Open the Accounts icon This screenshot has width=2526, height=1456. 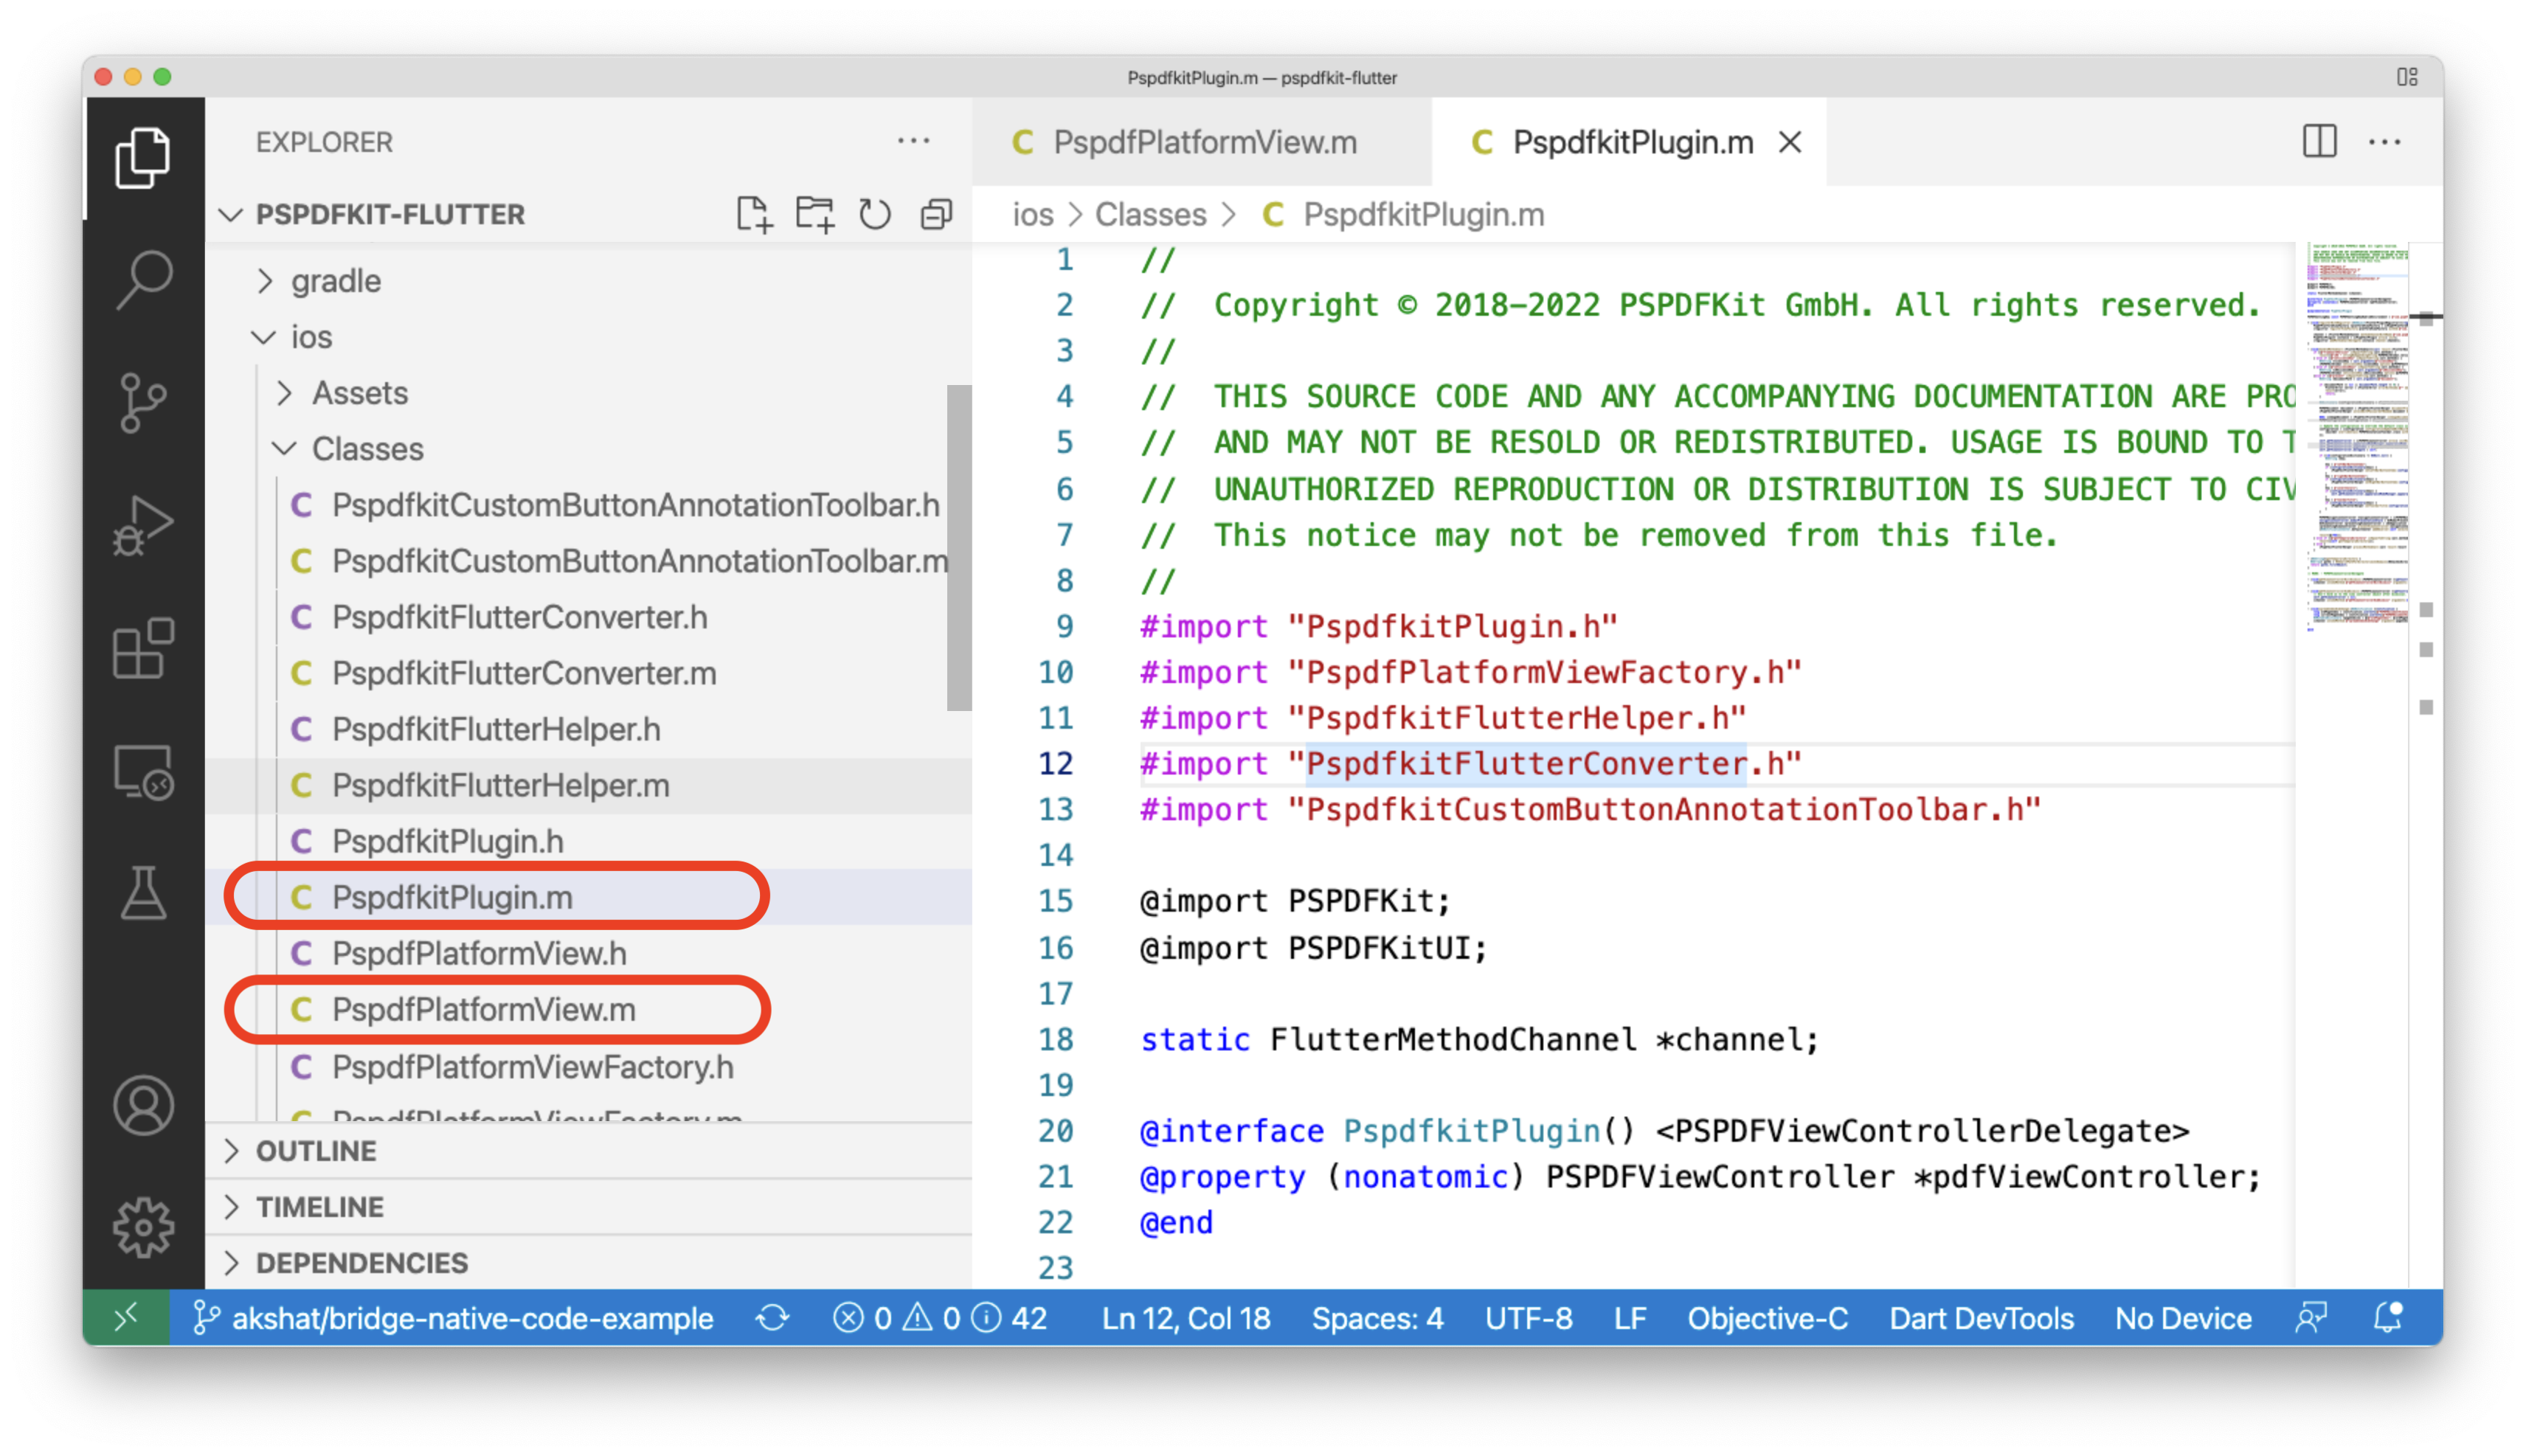(x=144, y=1106)
